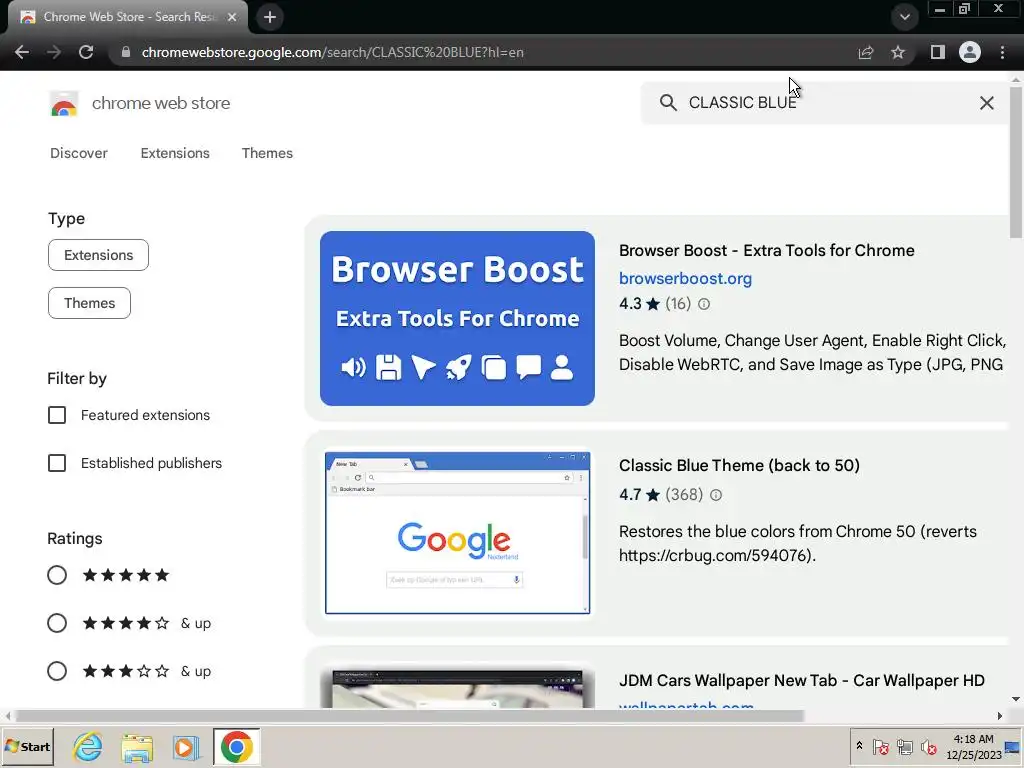Filter type by Themes chip
The width and height of the screenshot is (1024, 768).
(x=89, y=303)
